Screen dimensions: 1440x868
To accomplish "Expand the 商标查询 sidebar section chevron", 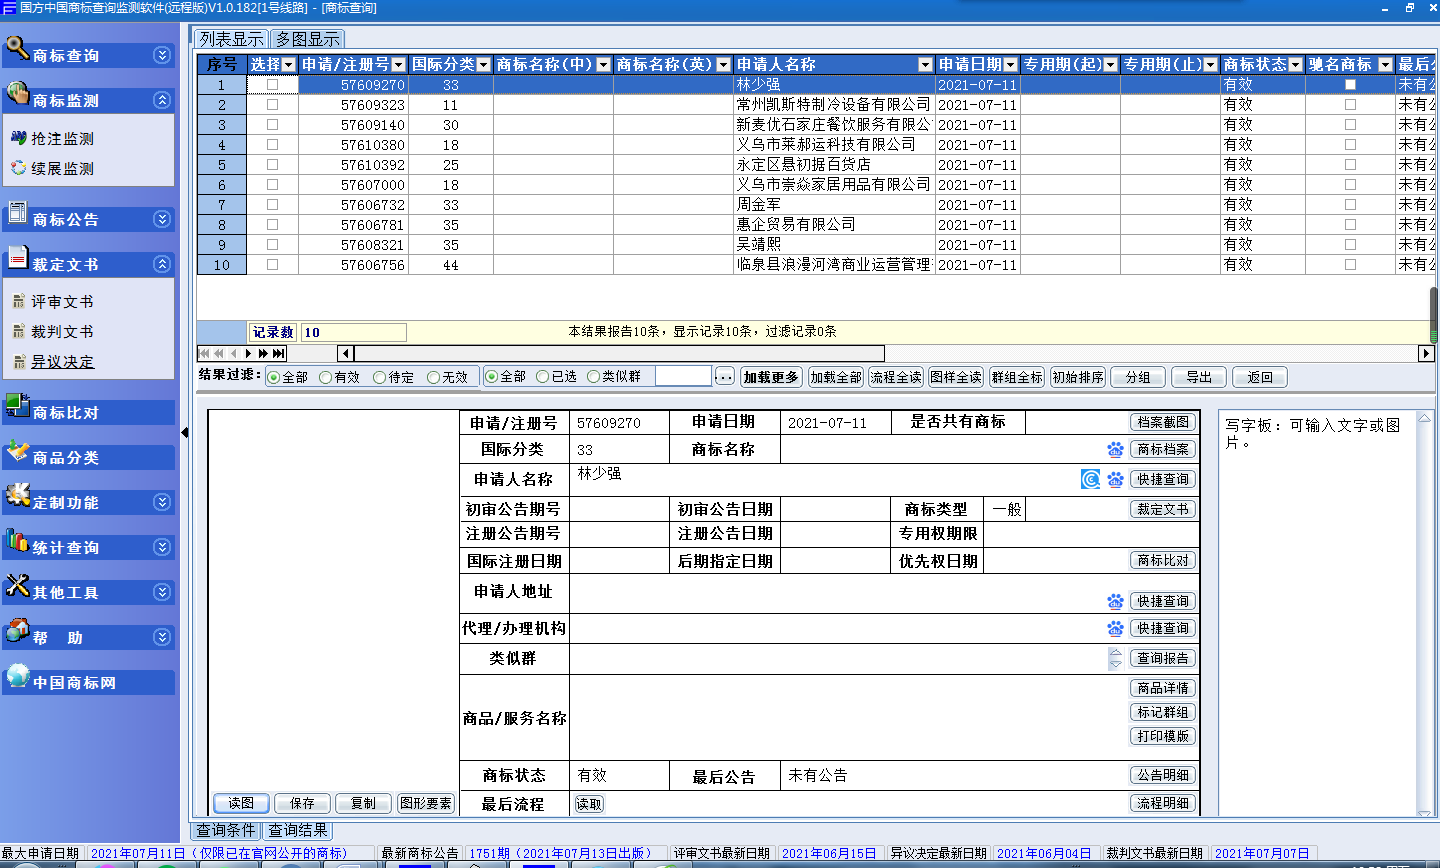I will point(162,55).
